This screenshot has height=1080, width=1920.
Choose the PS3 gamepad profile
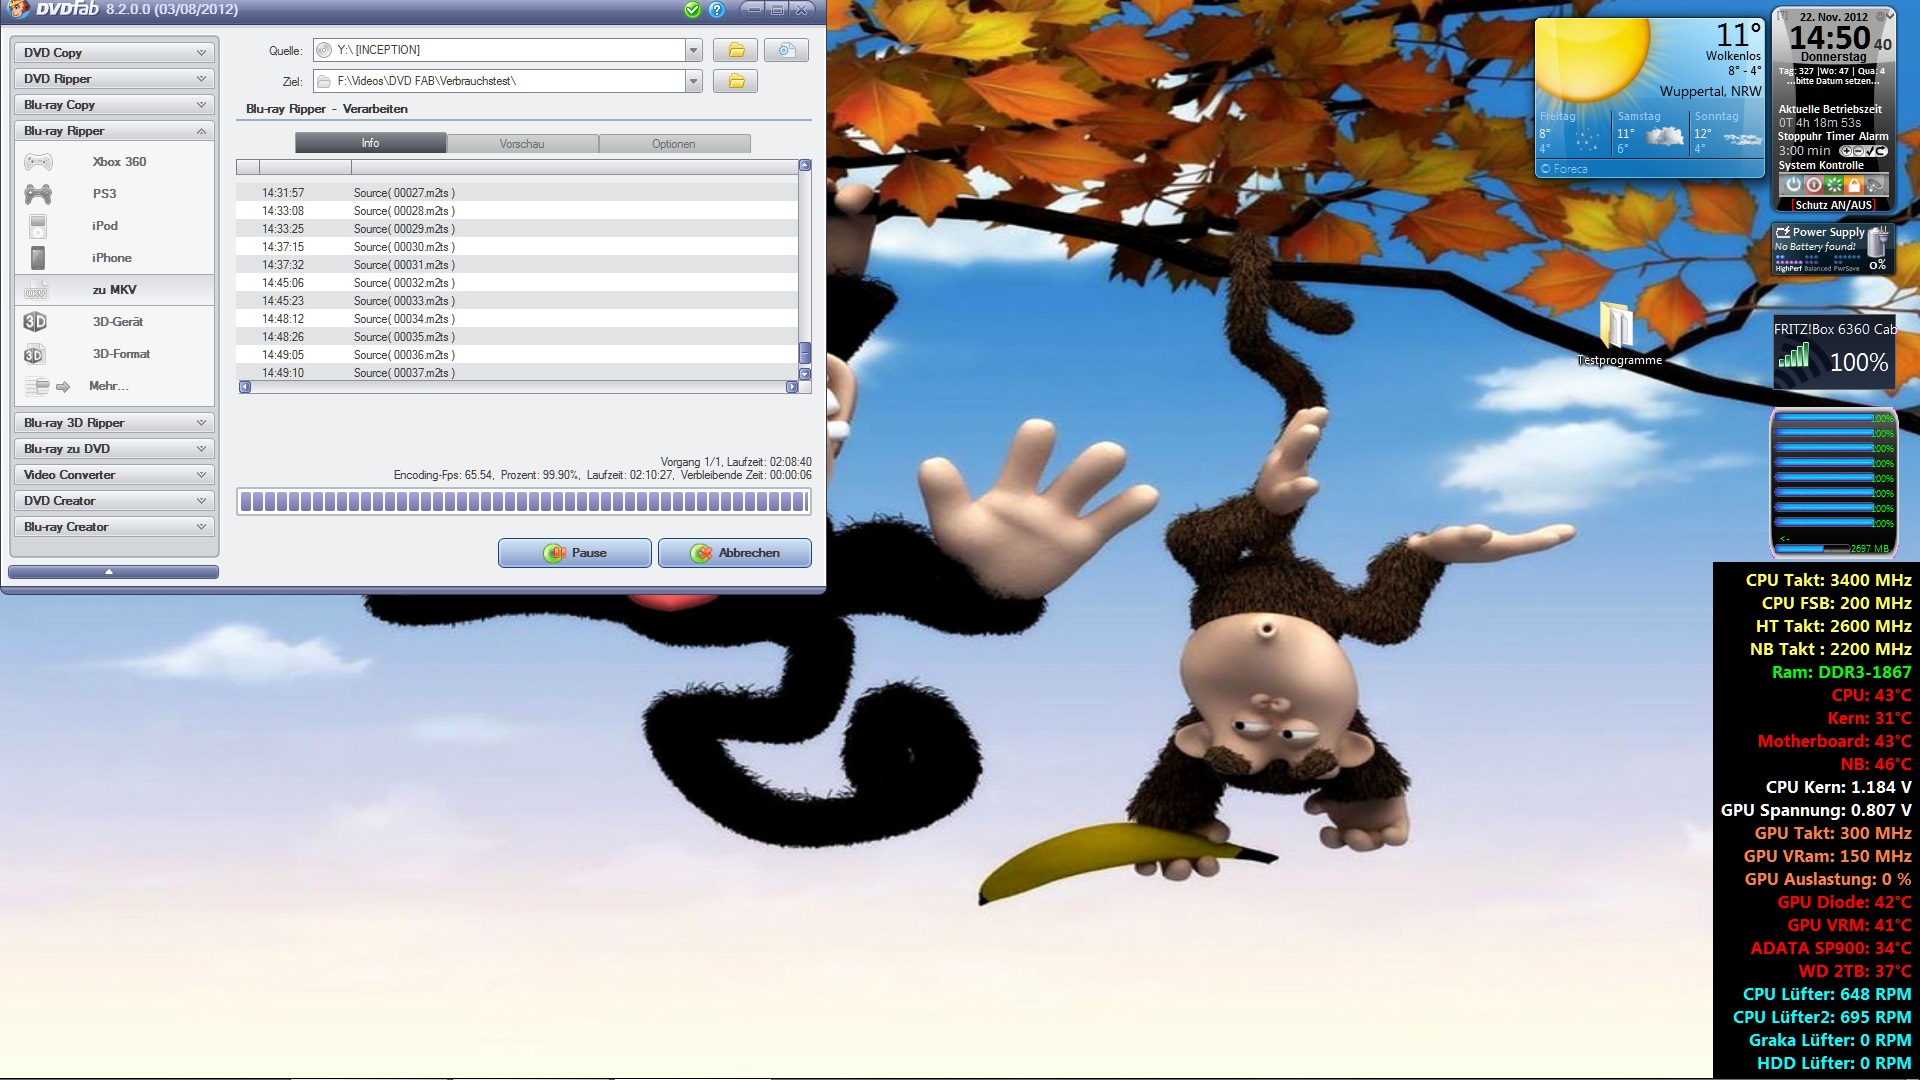(x=38, y=194)
